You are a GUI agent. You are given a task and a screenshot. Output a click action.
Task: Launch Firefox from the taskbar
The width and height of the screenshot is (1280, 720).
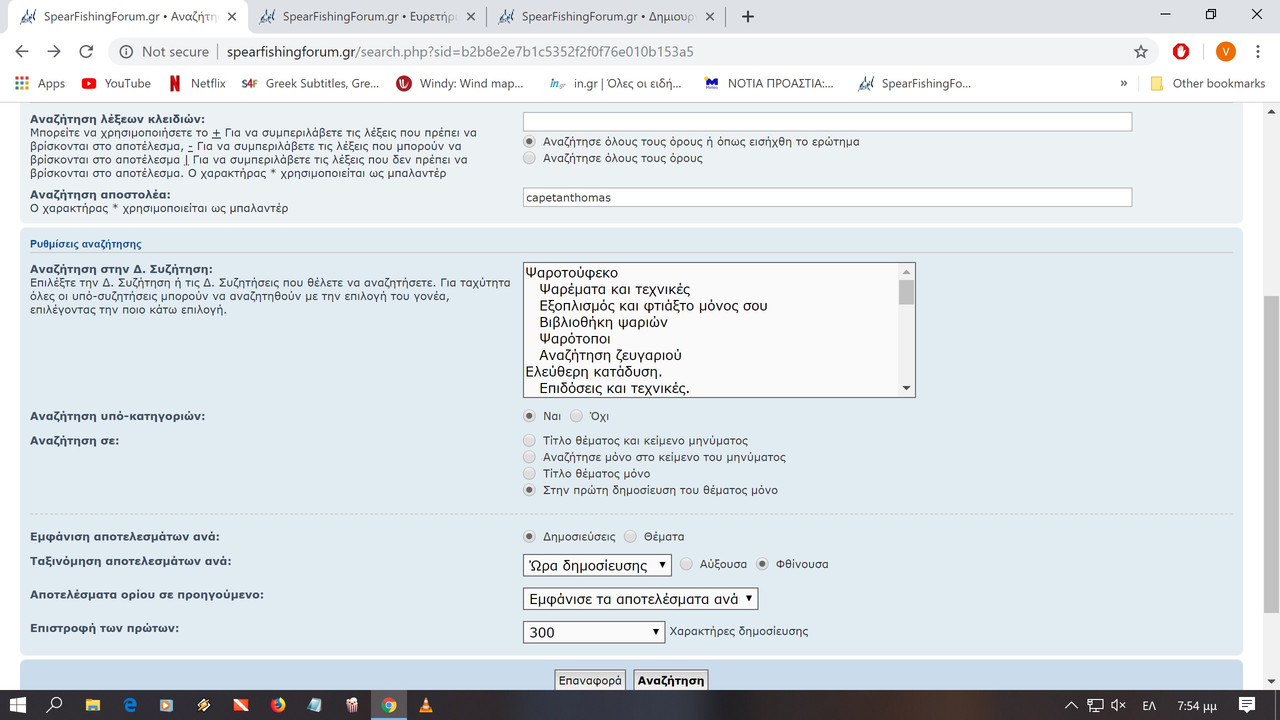278,705
